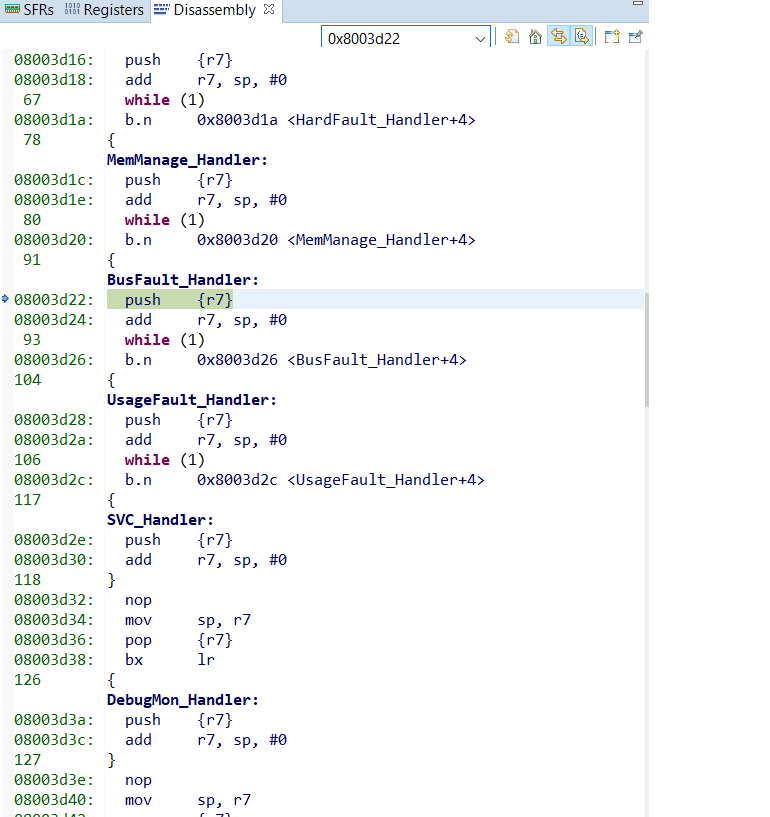The image size is (770, 817).
Task: Toggle Link with Active Debug Context
Action: pyautogui.click(x=558, y=36)
